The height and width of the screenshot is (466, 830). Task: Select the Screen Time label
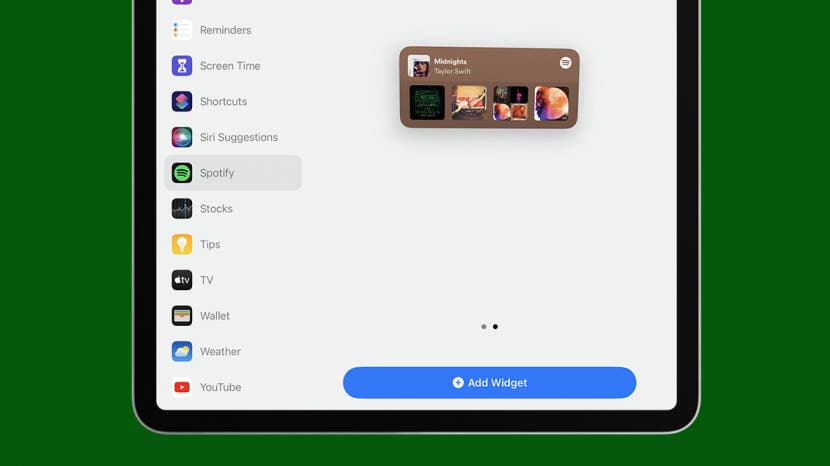[x=230, y=66]
